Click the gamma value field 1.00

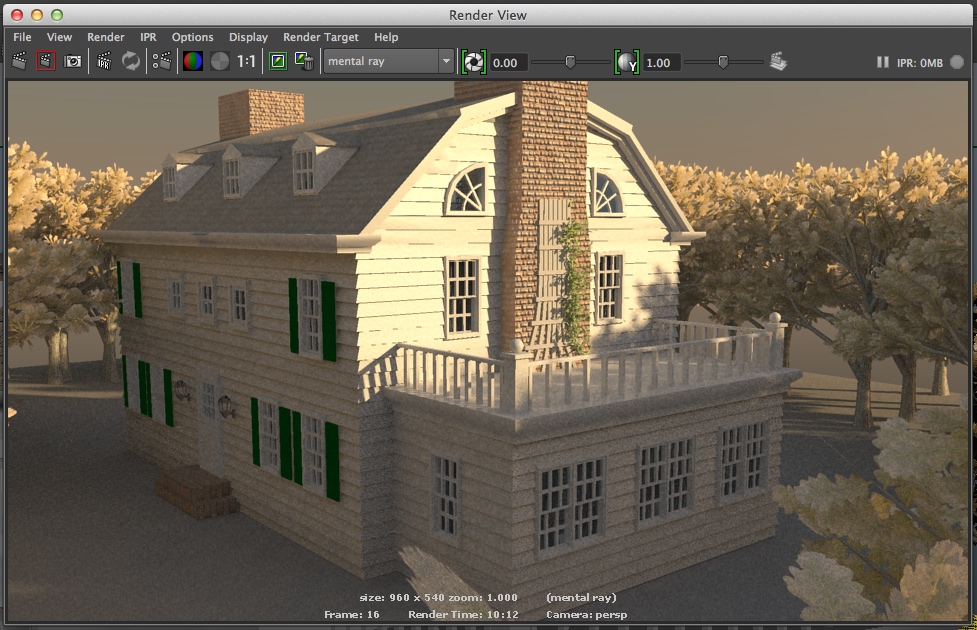point(662,62)
